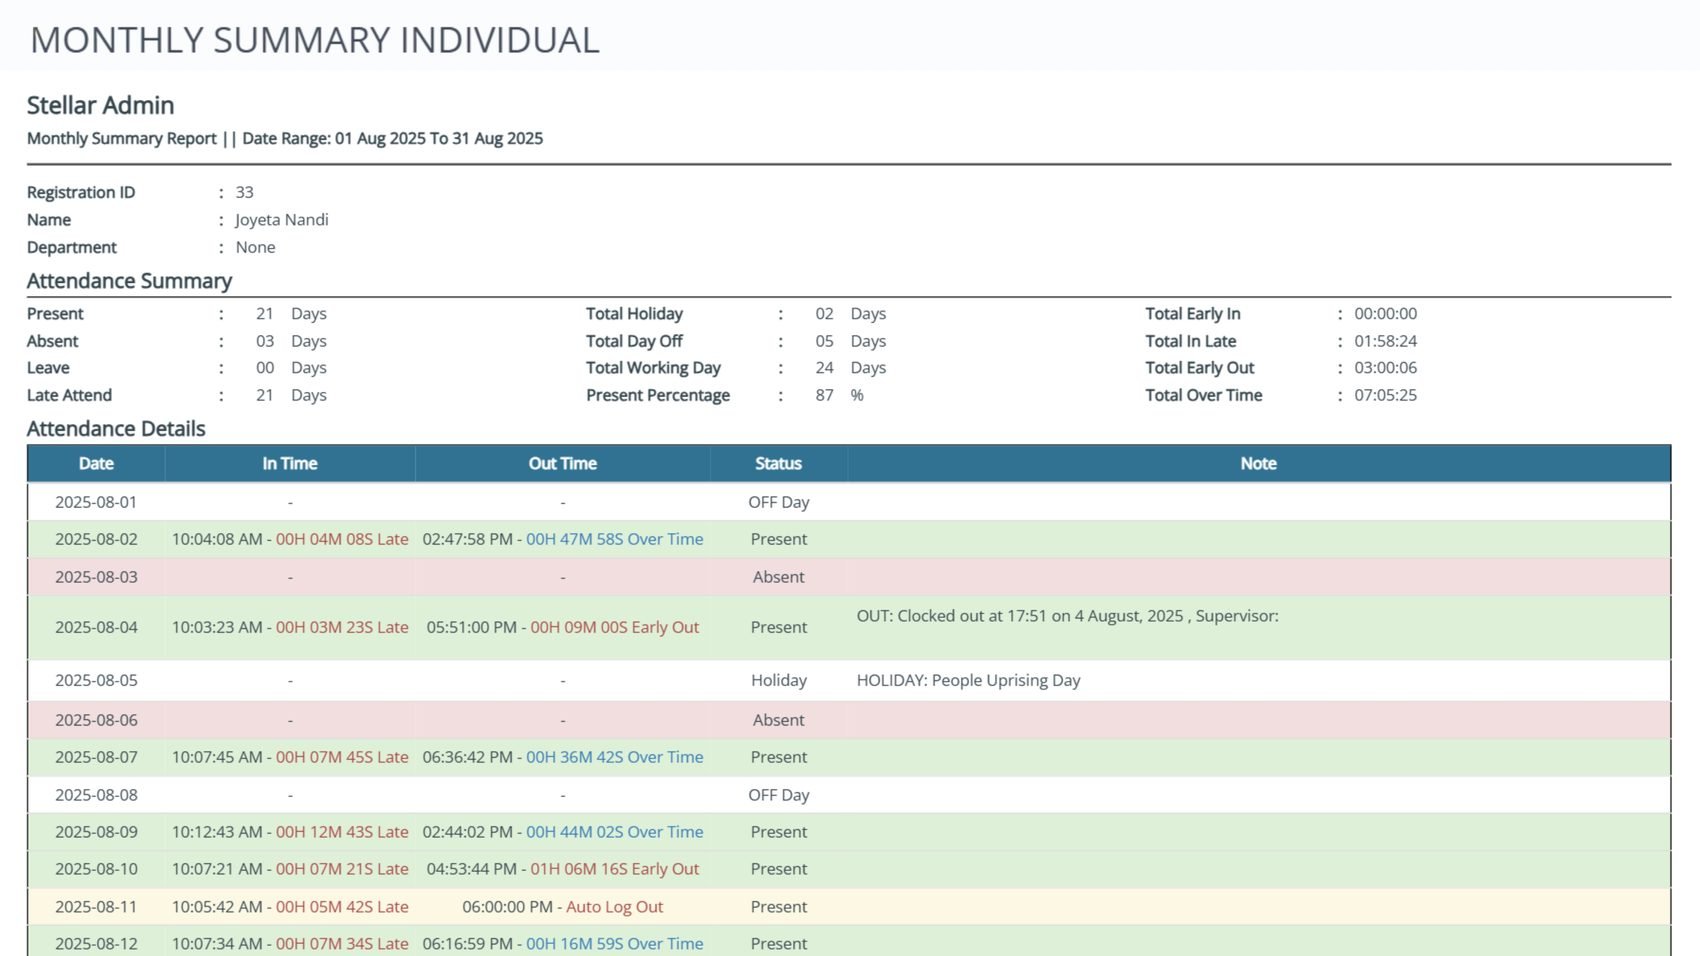Click the 05:51:00 PM Early Out entry
The height and width of the screenshot is (956, 1700).
(563, 627)
